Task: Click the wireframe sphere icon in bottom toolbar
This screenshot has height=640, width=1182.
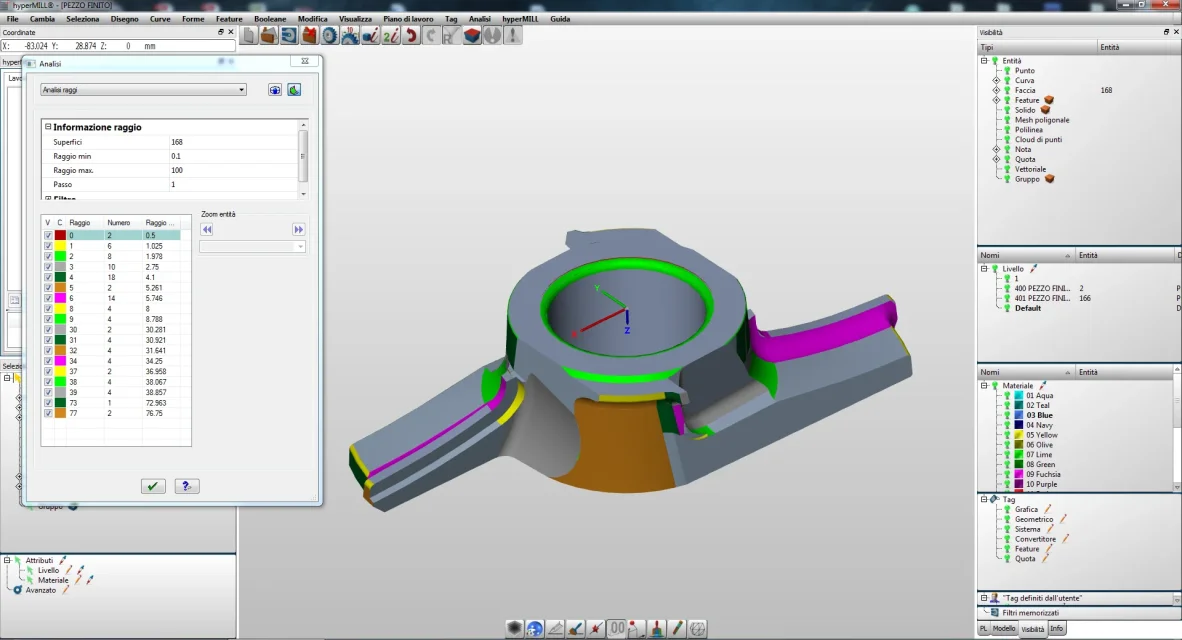Action: [x=698, y=629]
